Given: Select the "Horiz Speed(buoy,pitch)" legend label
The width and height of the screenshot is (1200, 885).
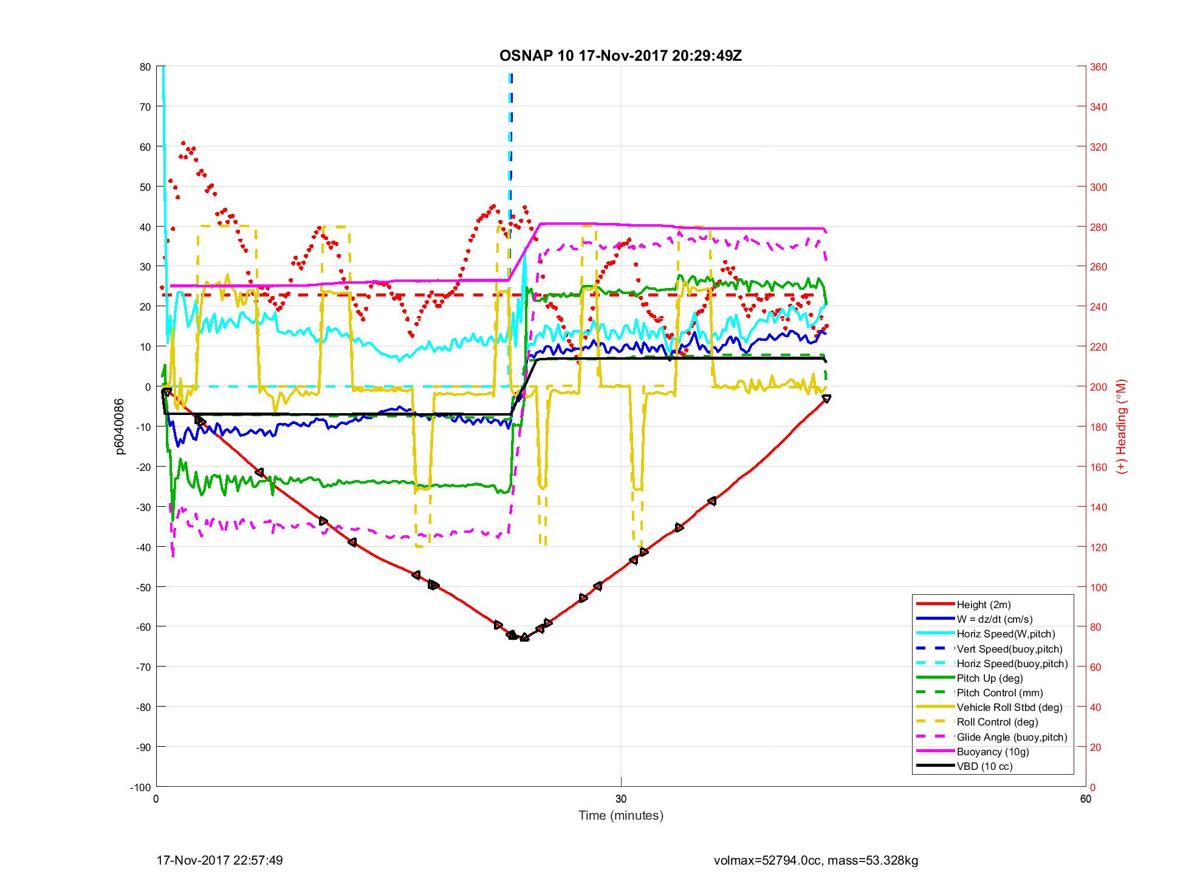Looking at the screenshot, I should tap(1012, 664).
